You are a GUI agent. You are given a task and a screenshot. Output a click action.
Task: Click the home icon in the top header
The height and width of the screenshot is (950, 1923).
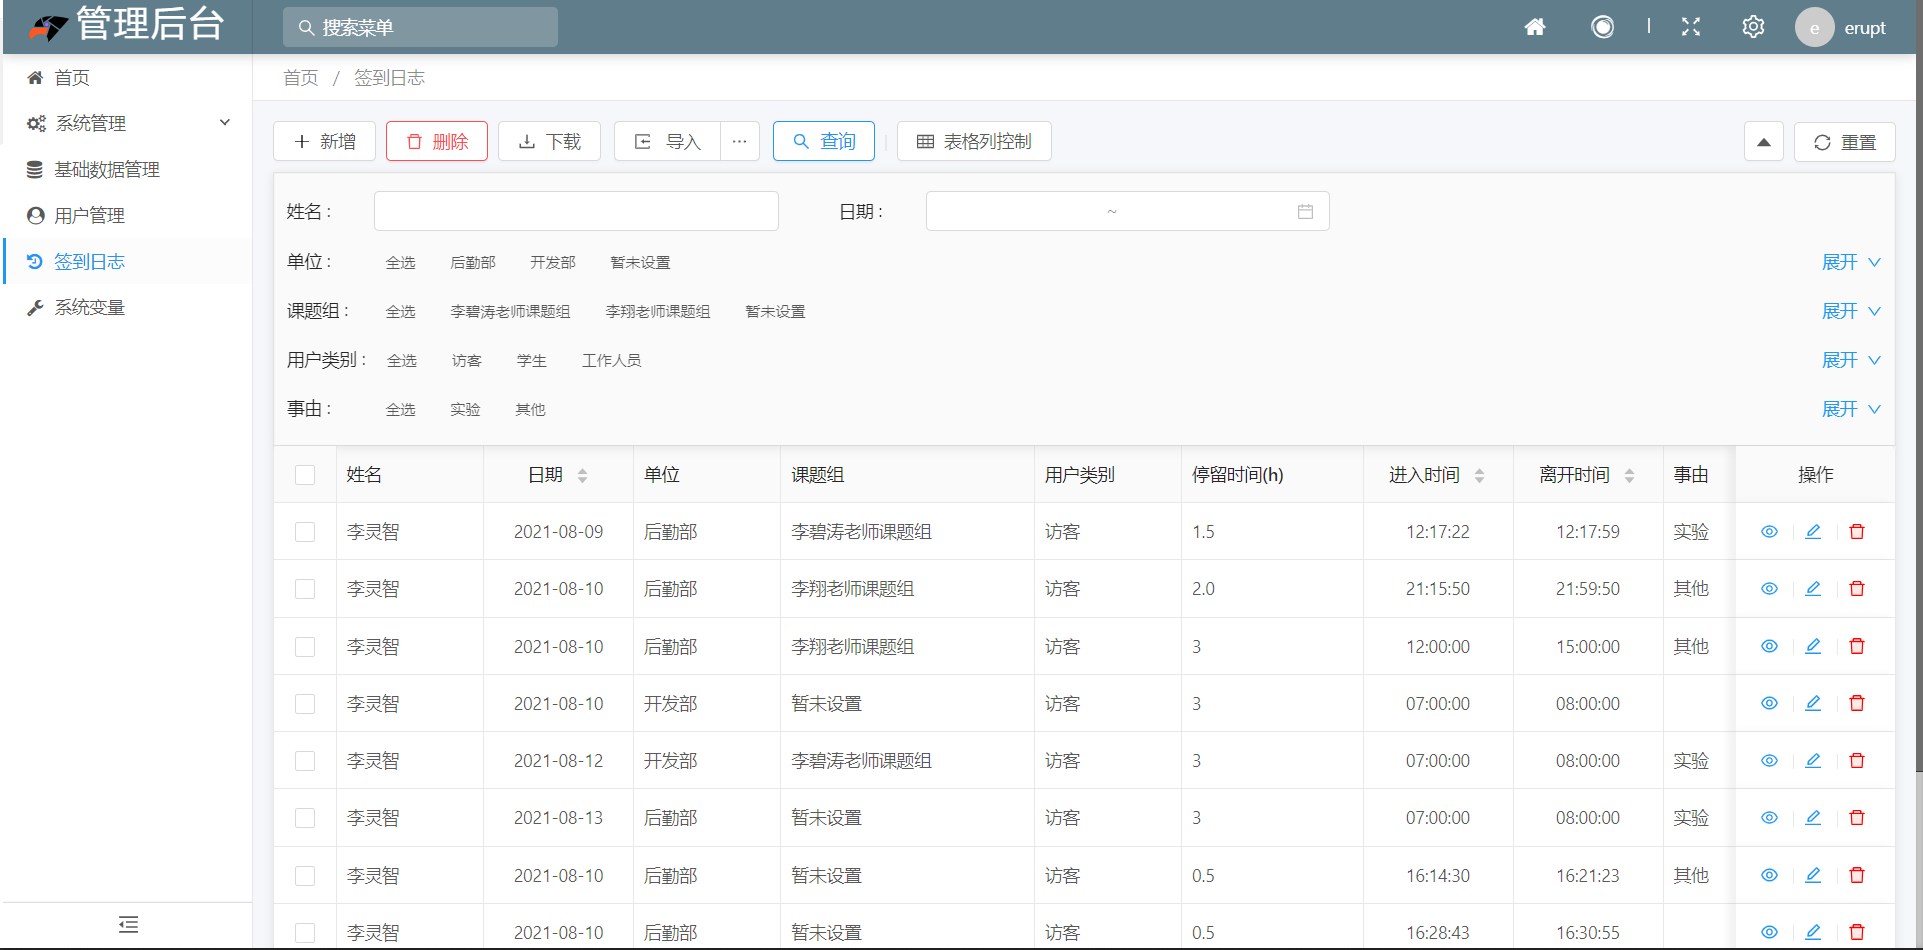(1535, 27)
